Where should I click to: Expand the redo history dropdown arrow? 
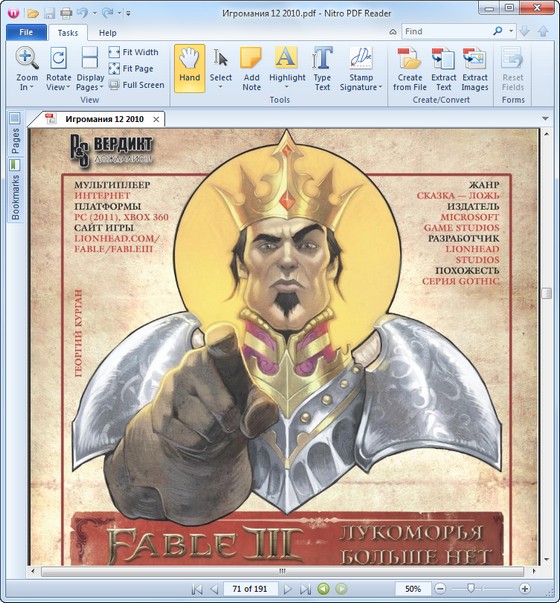point(120,13)
